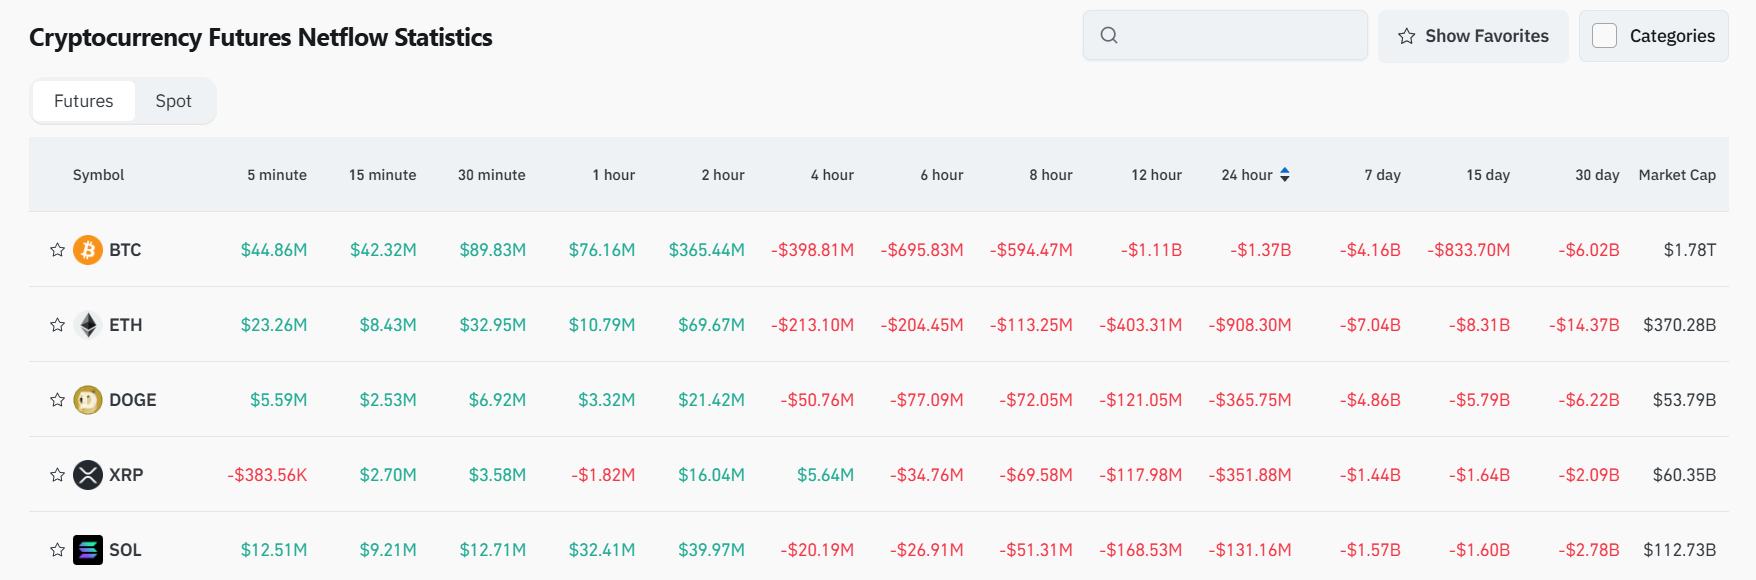Click DOGE market cap $53.79B
1756x580 pixels.
pos(1685,400)
